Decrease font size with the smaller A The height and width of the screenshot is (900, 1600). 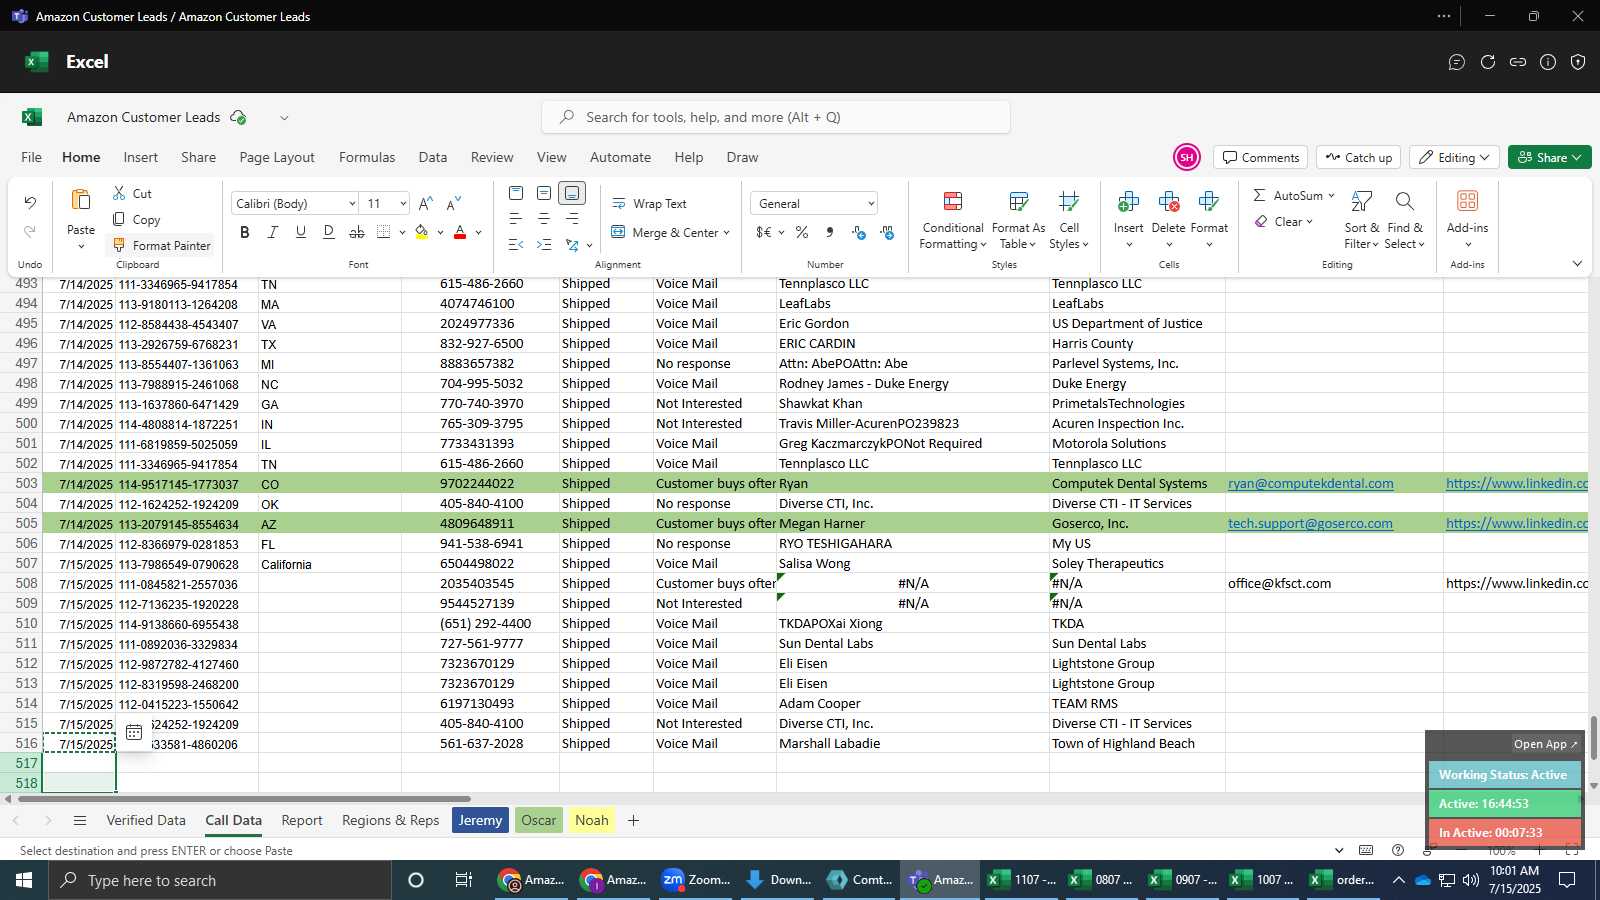coord(454,203)
